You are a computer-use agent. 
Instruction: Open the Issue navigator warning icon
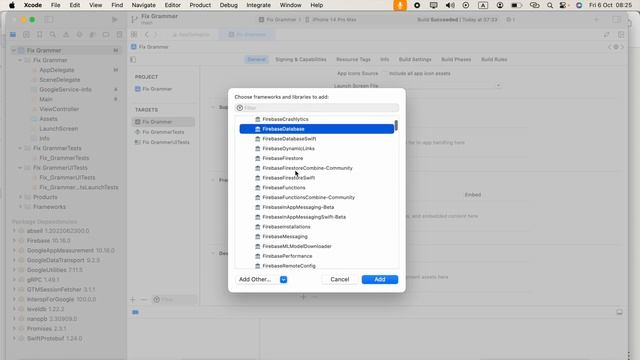point(66,35)
